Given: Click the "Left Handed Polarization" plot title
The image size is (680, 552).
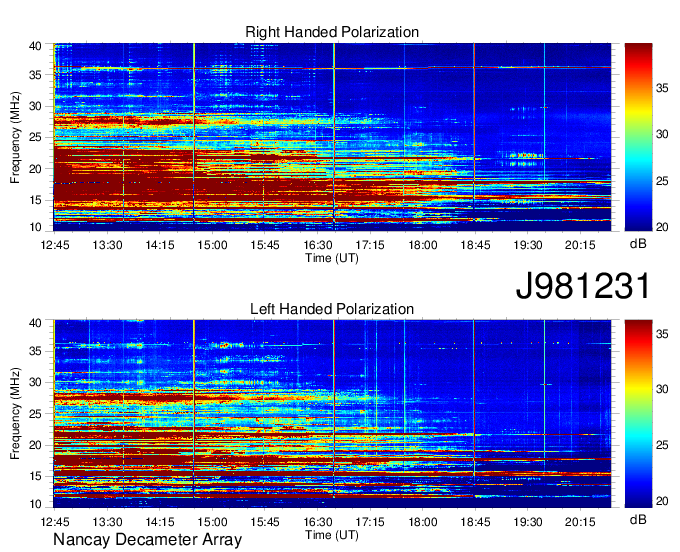Looking at the screenshot, I should coord(332,309).
